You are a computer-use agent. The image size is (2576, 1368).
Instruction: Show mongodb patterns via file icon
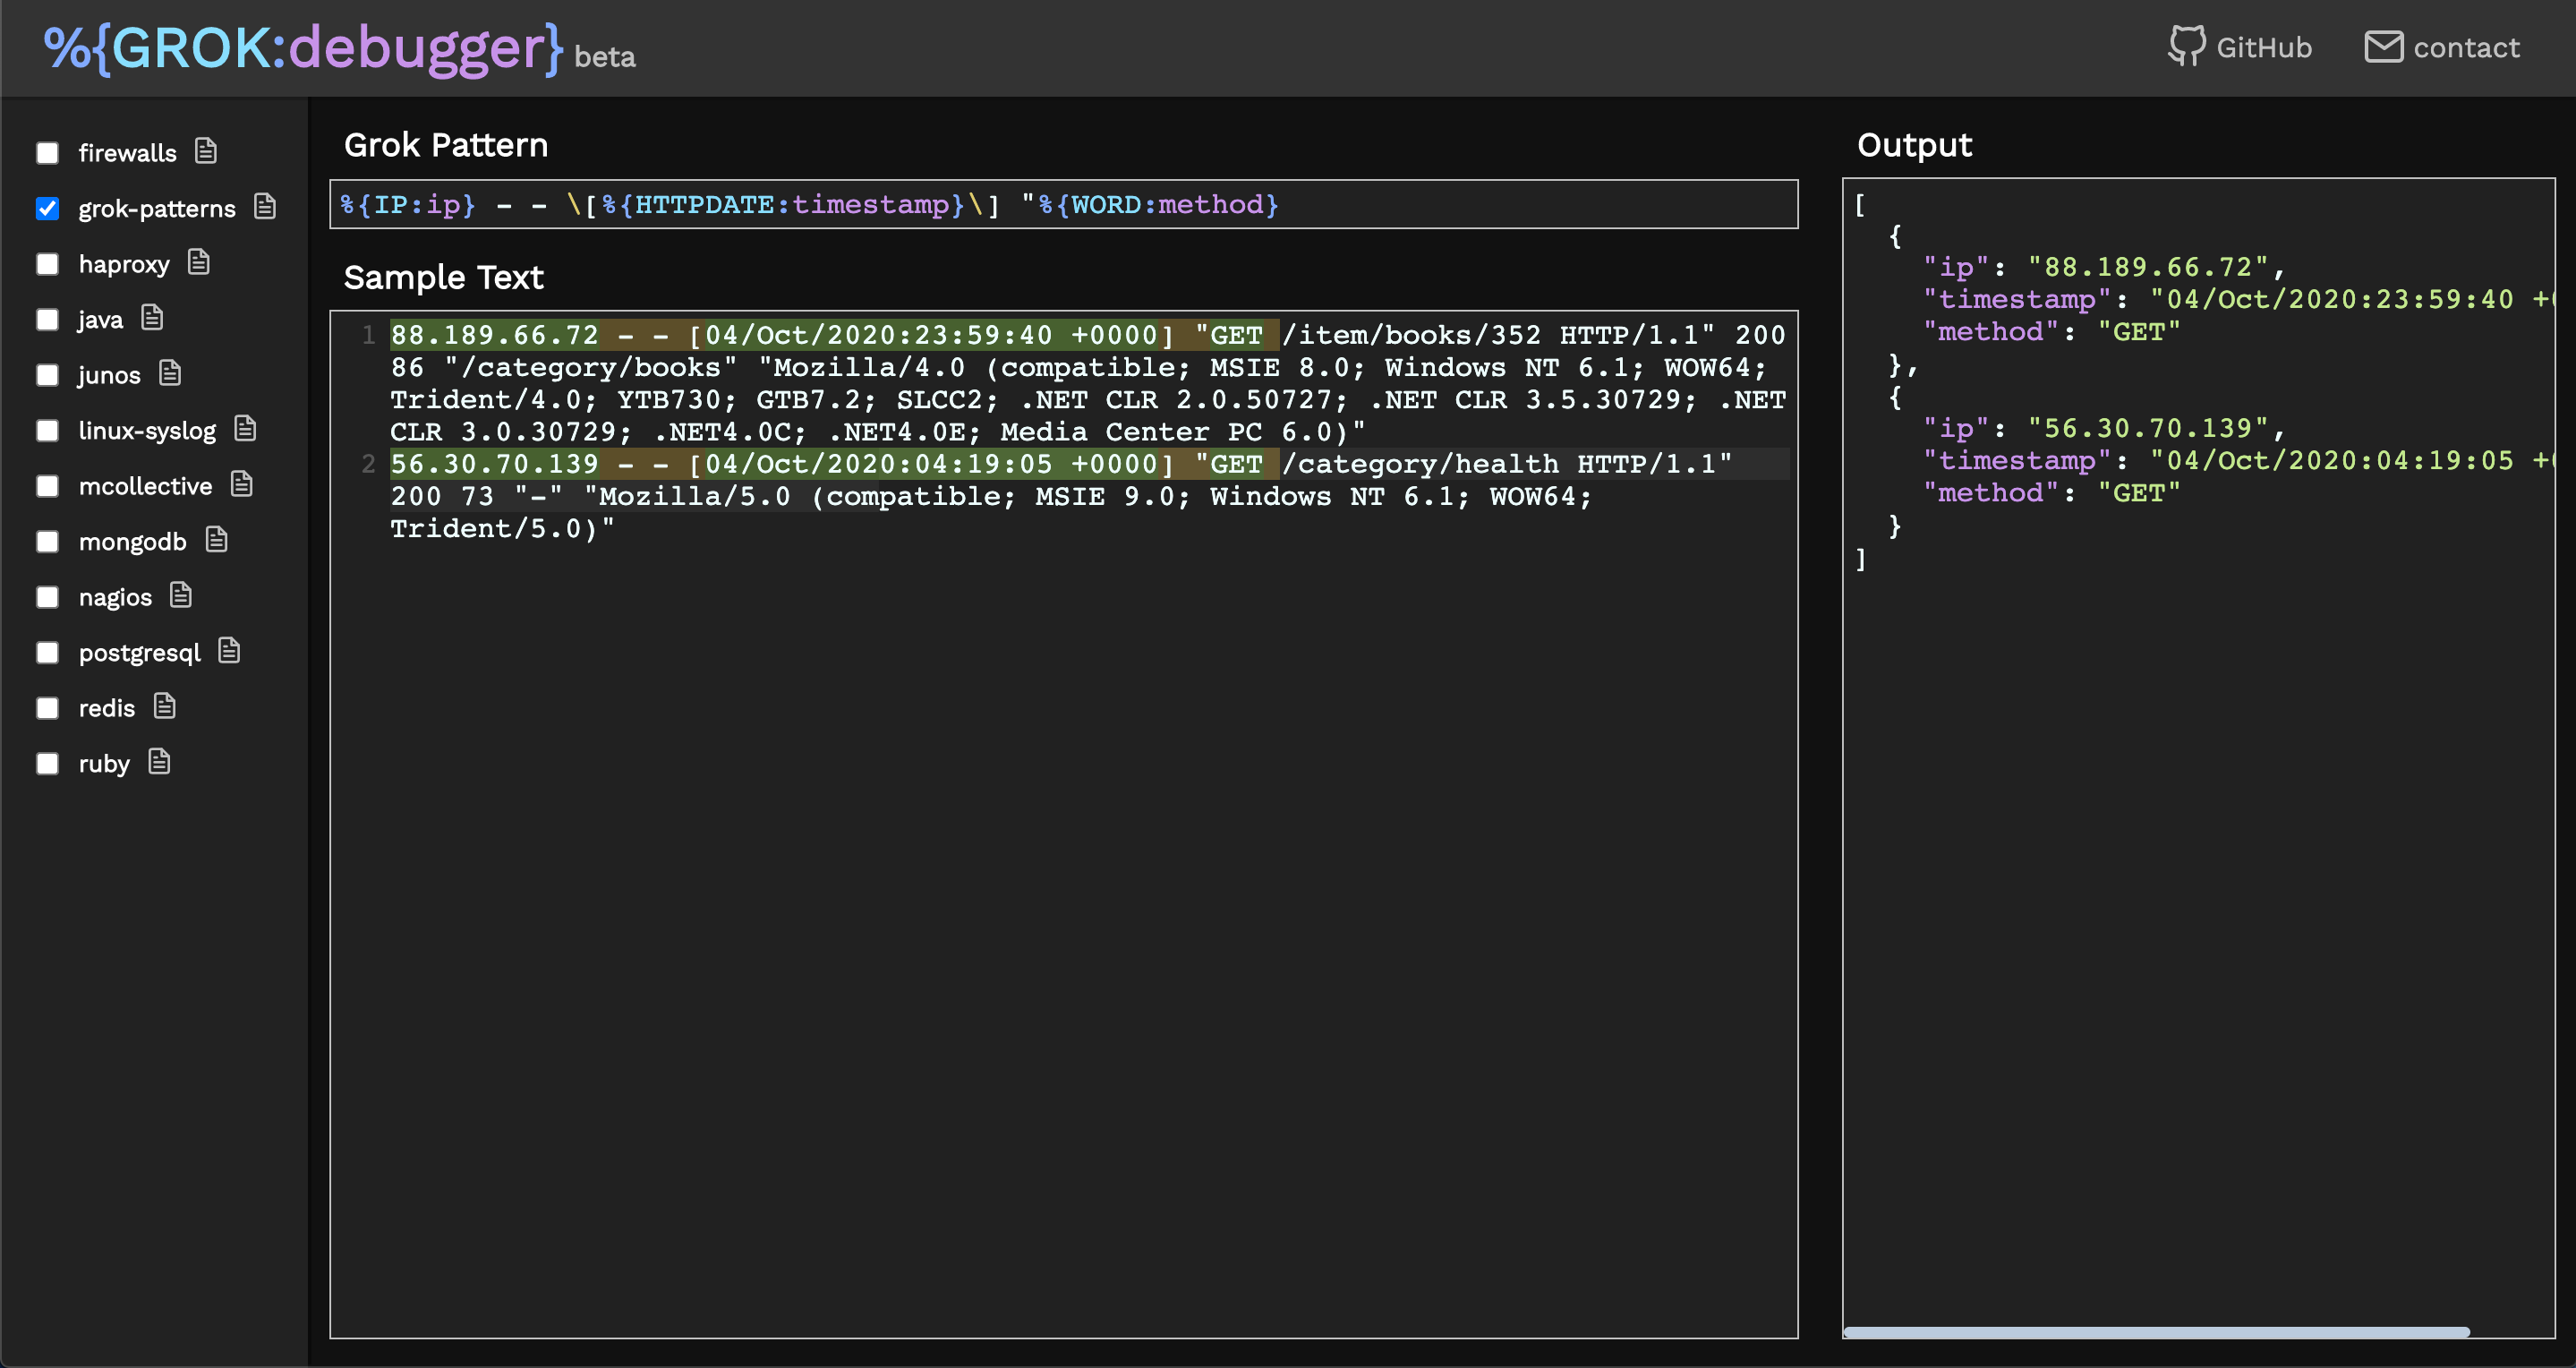click(x=216, y=540)
